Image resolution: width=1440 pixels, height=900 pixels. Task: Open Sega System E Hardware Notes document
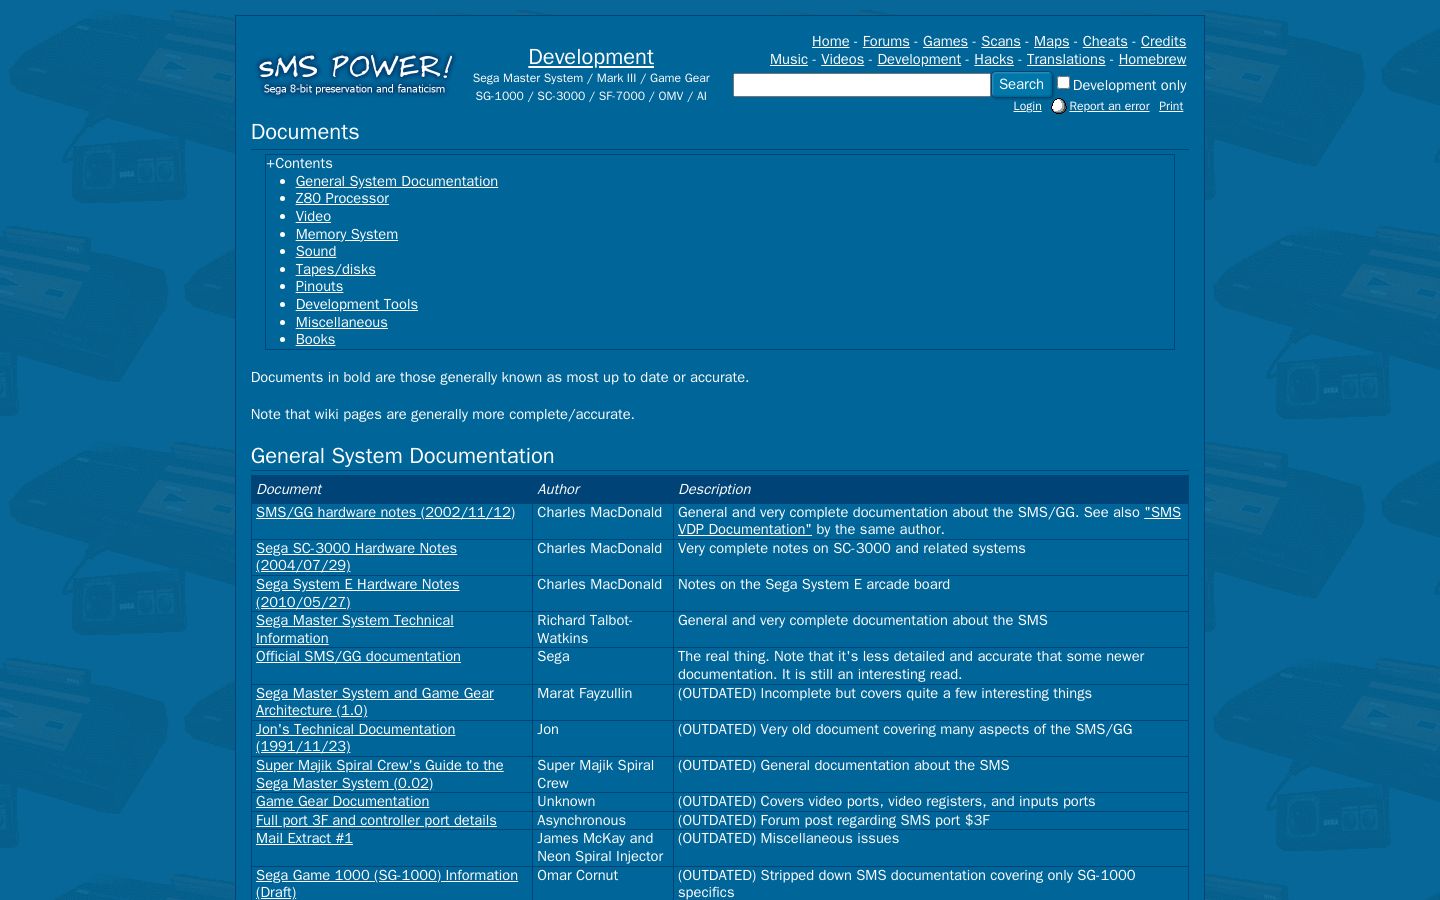coord(358,593)
